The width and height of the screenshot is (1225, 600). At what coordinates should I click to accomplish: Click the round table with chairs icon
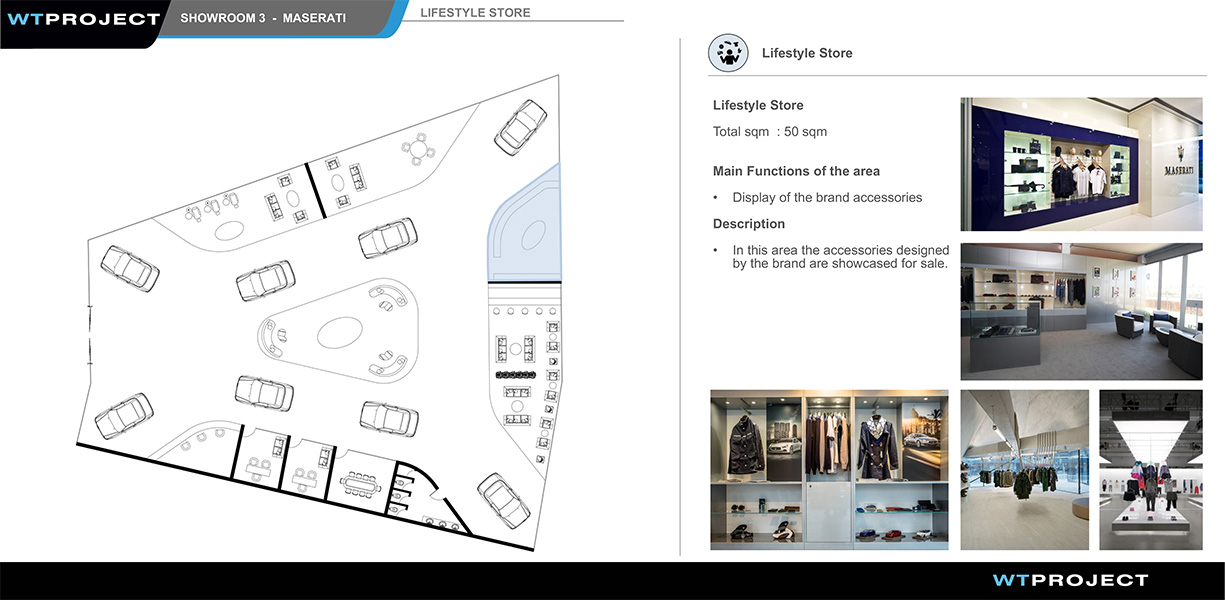420,150
